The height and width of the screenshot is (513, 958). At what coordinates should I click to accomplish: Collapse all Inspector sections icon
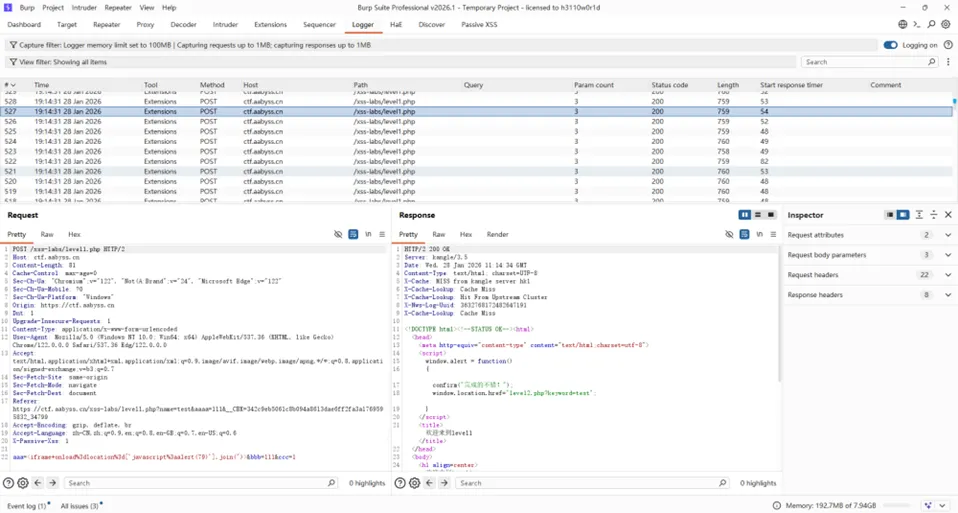point(934,215)
